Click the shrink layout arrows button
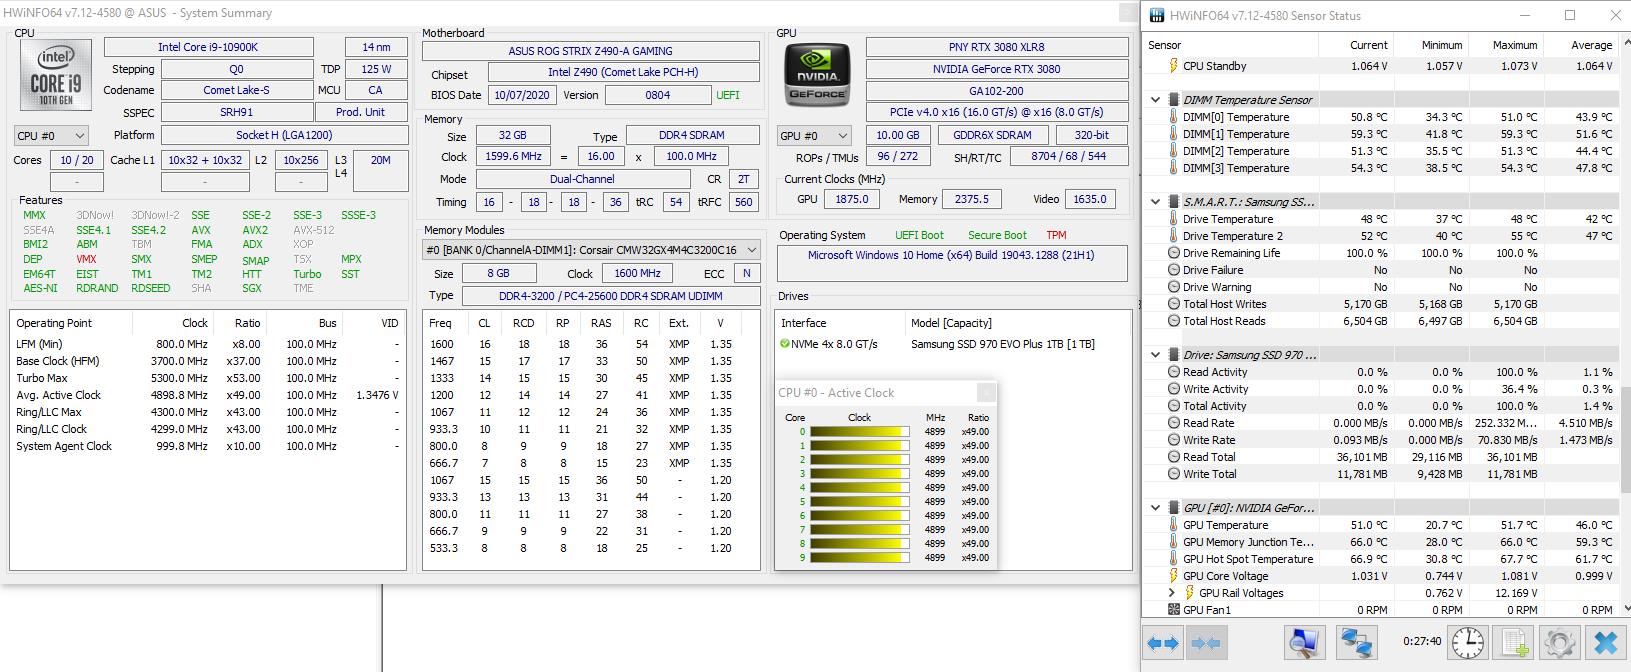The height and width of the screenshot is (672, 1631). [1206, 642]
